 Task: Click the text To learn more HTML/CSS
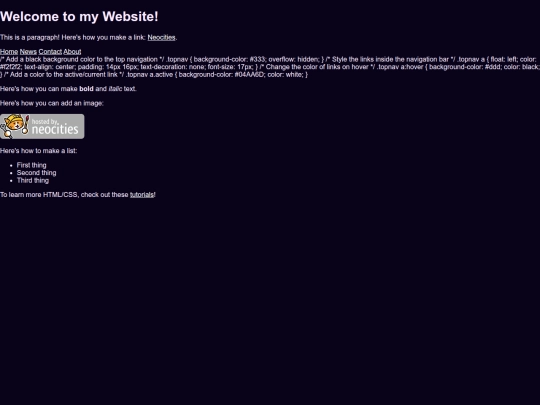39,195
